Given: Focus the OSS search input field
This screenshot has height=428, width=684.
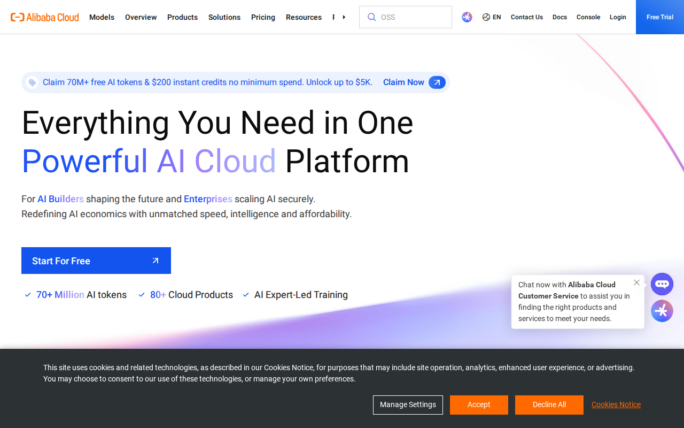Looking at the screenshot, I should tap(412, 17).
